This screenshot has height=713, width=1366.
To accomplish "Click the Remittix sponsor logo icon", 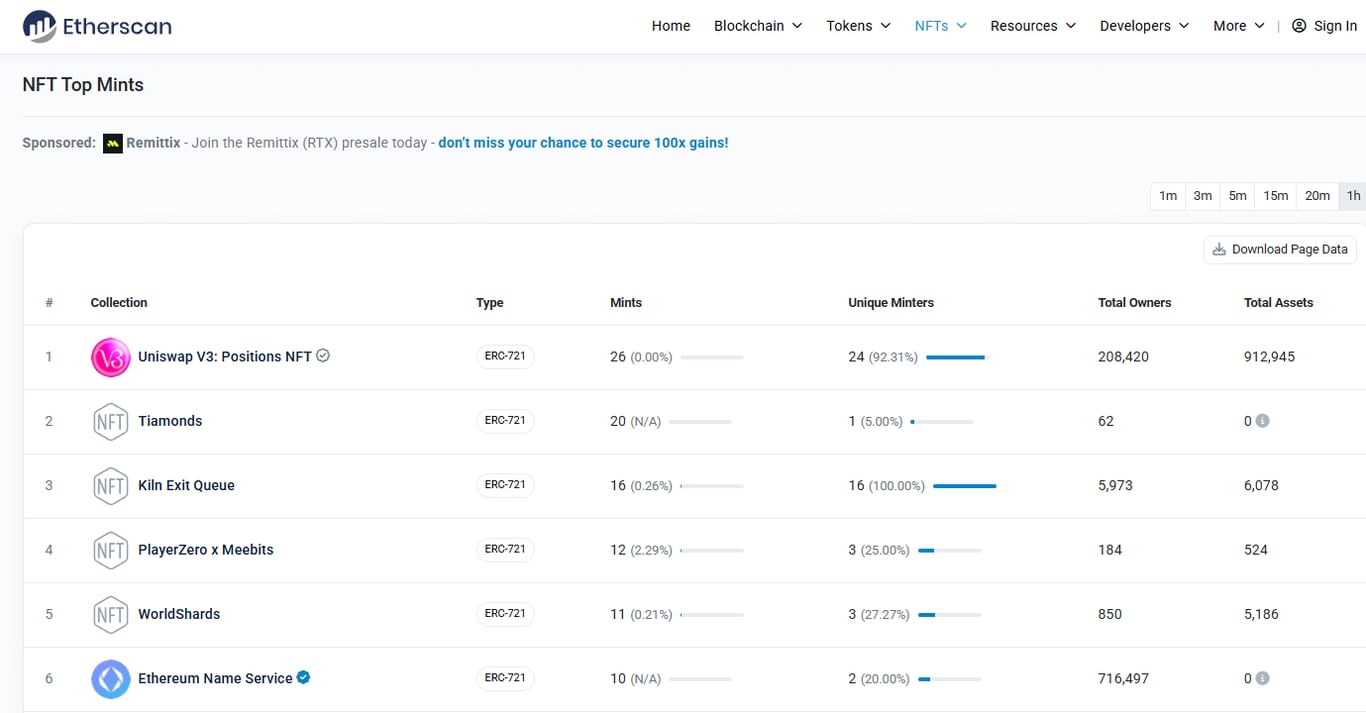I will pyautogui.click(x=112, y=143).
